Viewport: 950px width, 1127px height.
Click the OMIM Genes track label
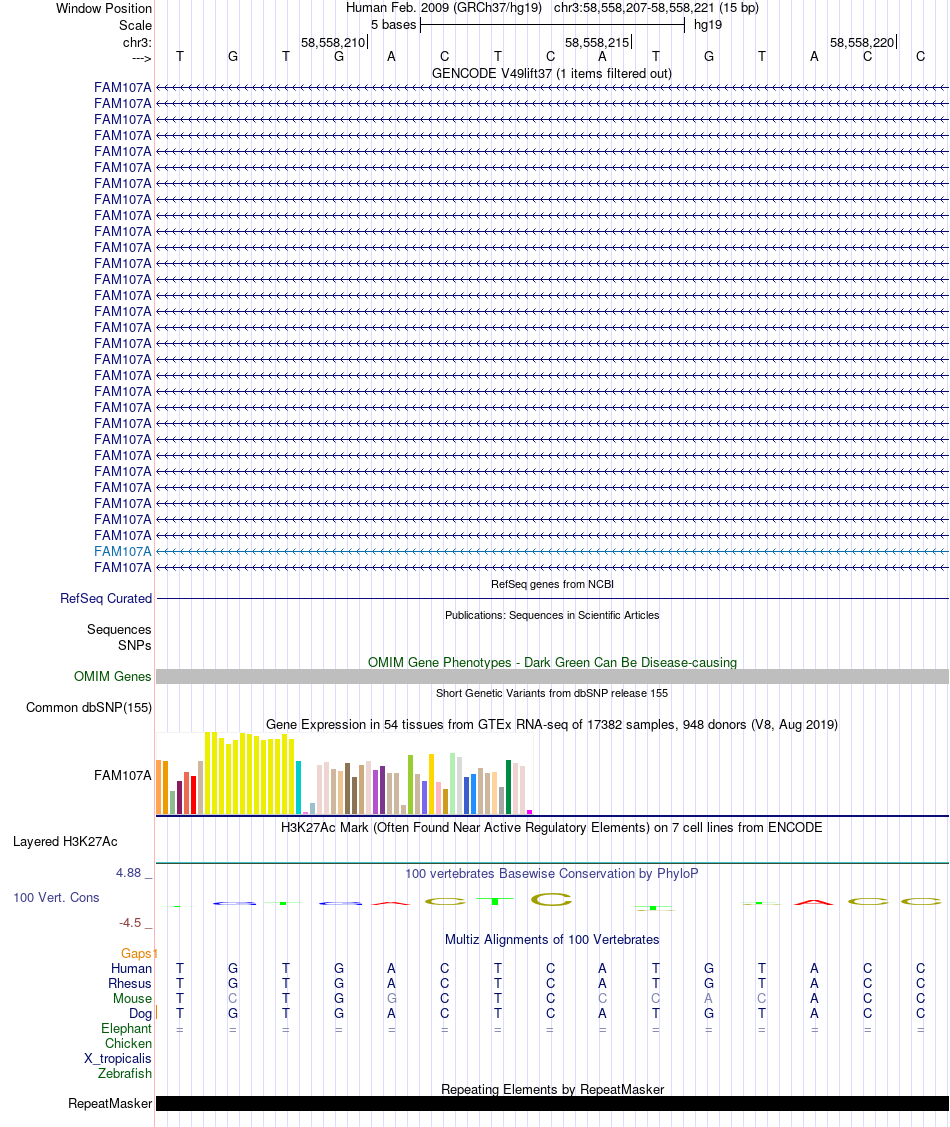coord(112,676)
